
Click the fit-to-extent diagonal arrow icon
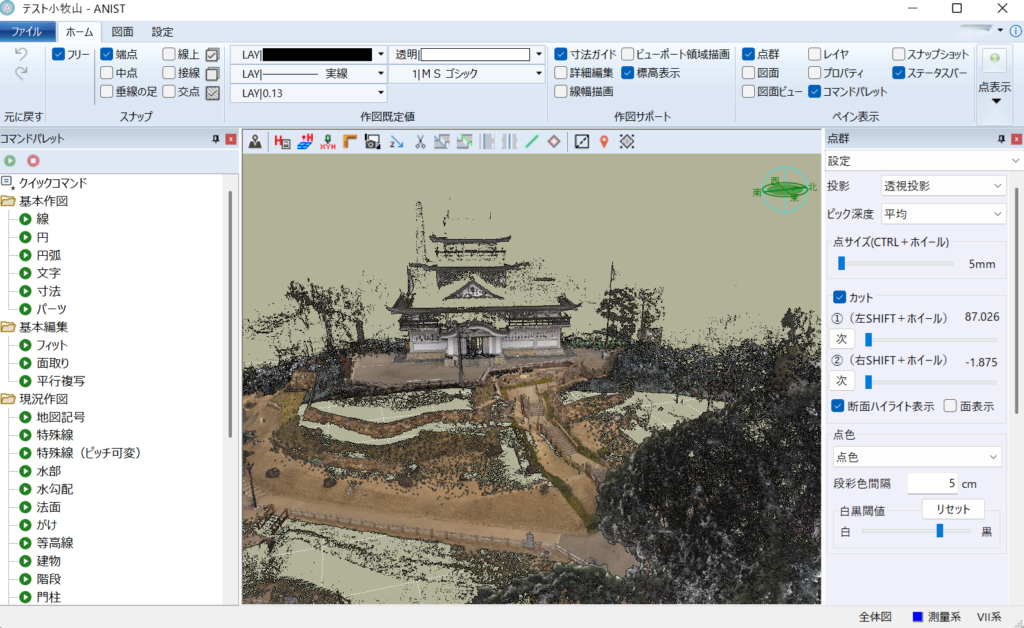[x=581, y=142]
